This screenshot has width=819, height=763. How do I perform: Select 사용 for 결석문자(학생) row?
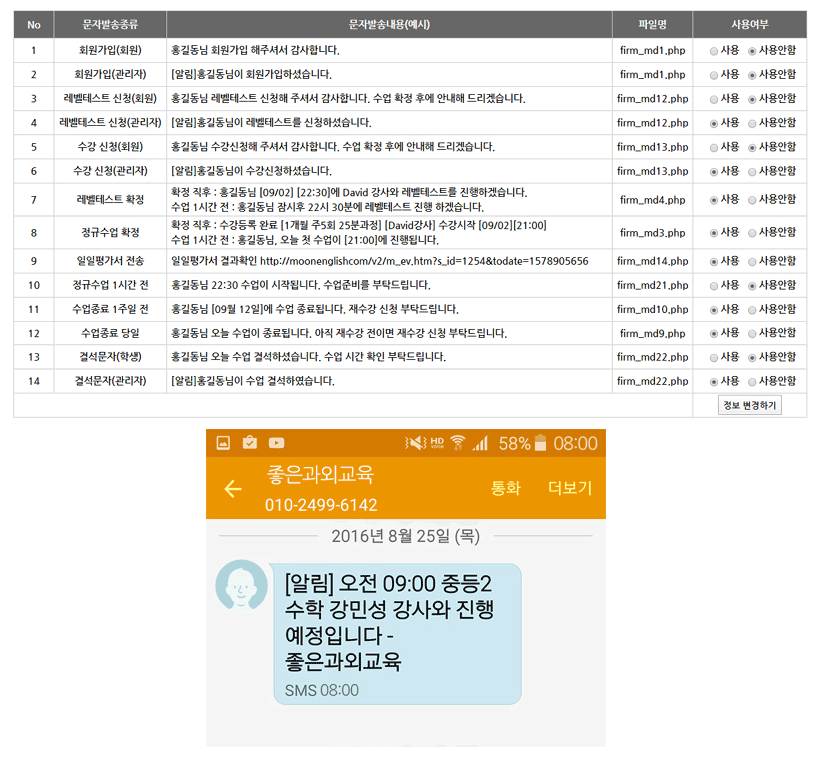pyautogui.click(x=713, y=357)
